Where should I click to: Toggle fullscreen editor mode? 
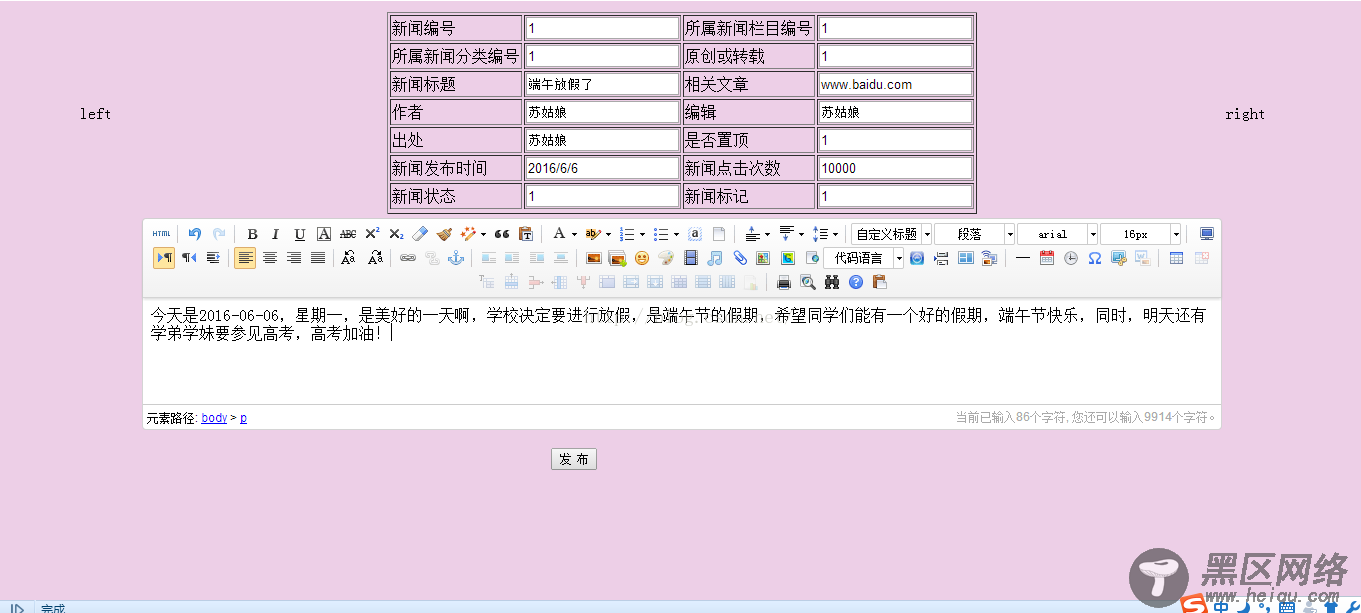1207,234
